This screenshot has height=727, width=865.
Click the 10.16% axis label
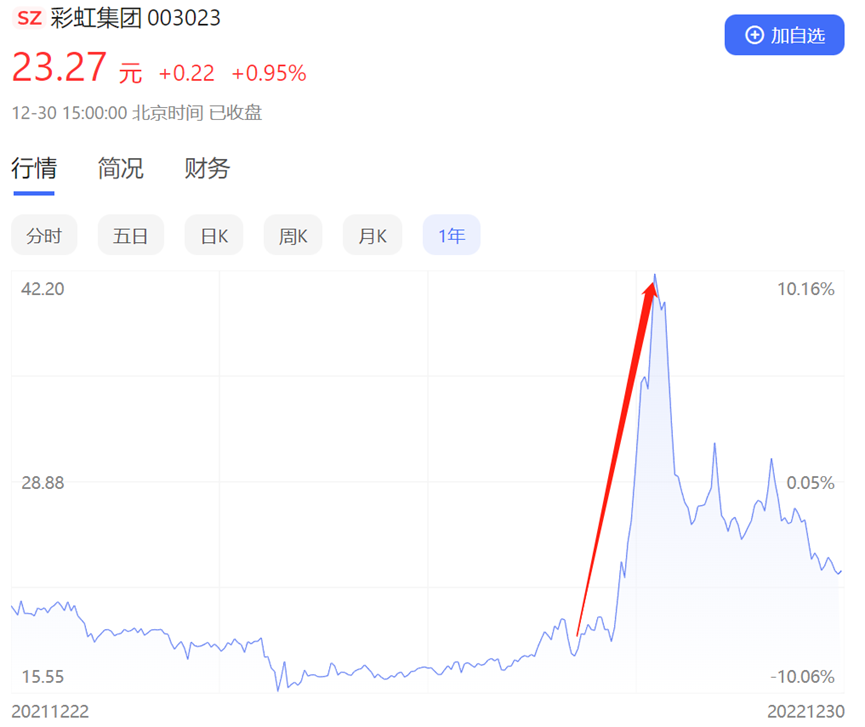pyautogui.click(x=805, y=288)
